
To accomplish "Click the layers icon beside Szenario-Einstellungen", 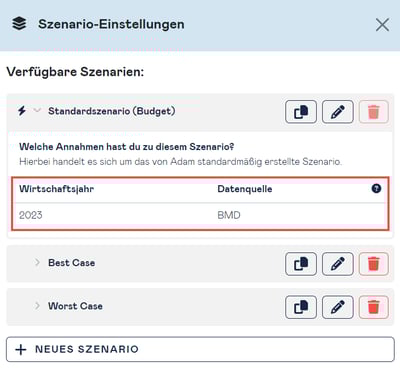I will pos(19,24).
